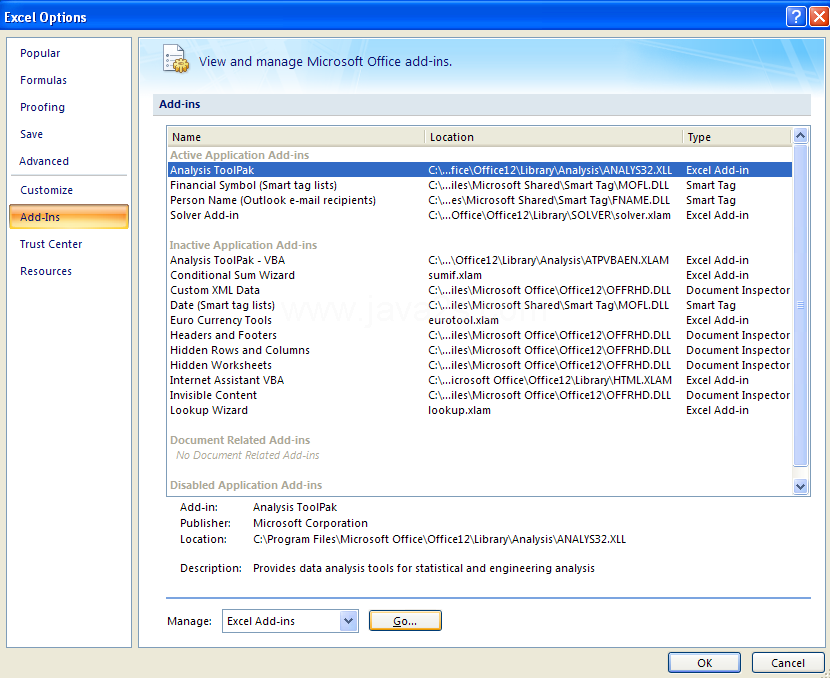Select the Headers and Footers row
The width and height of the screenshot is (830, 678).
[480, 335]
